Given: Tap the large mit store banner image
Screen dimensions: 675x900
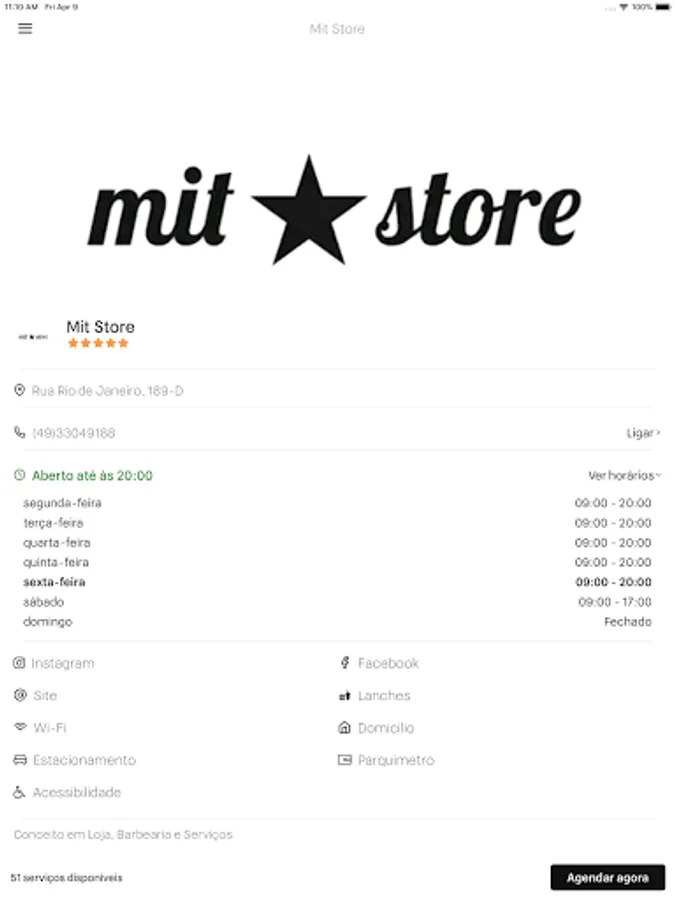Looking at the screenshot, I should click(x=335, y=210).
